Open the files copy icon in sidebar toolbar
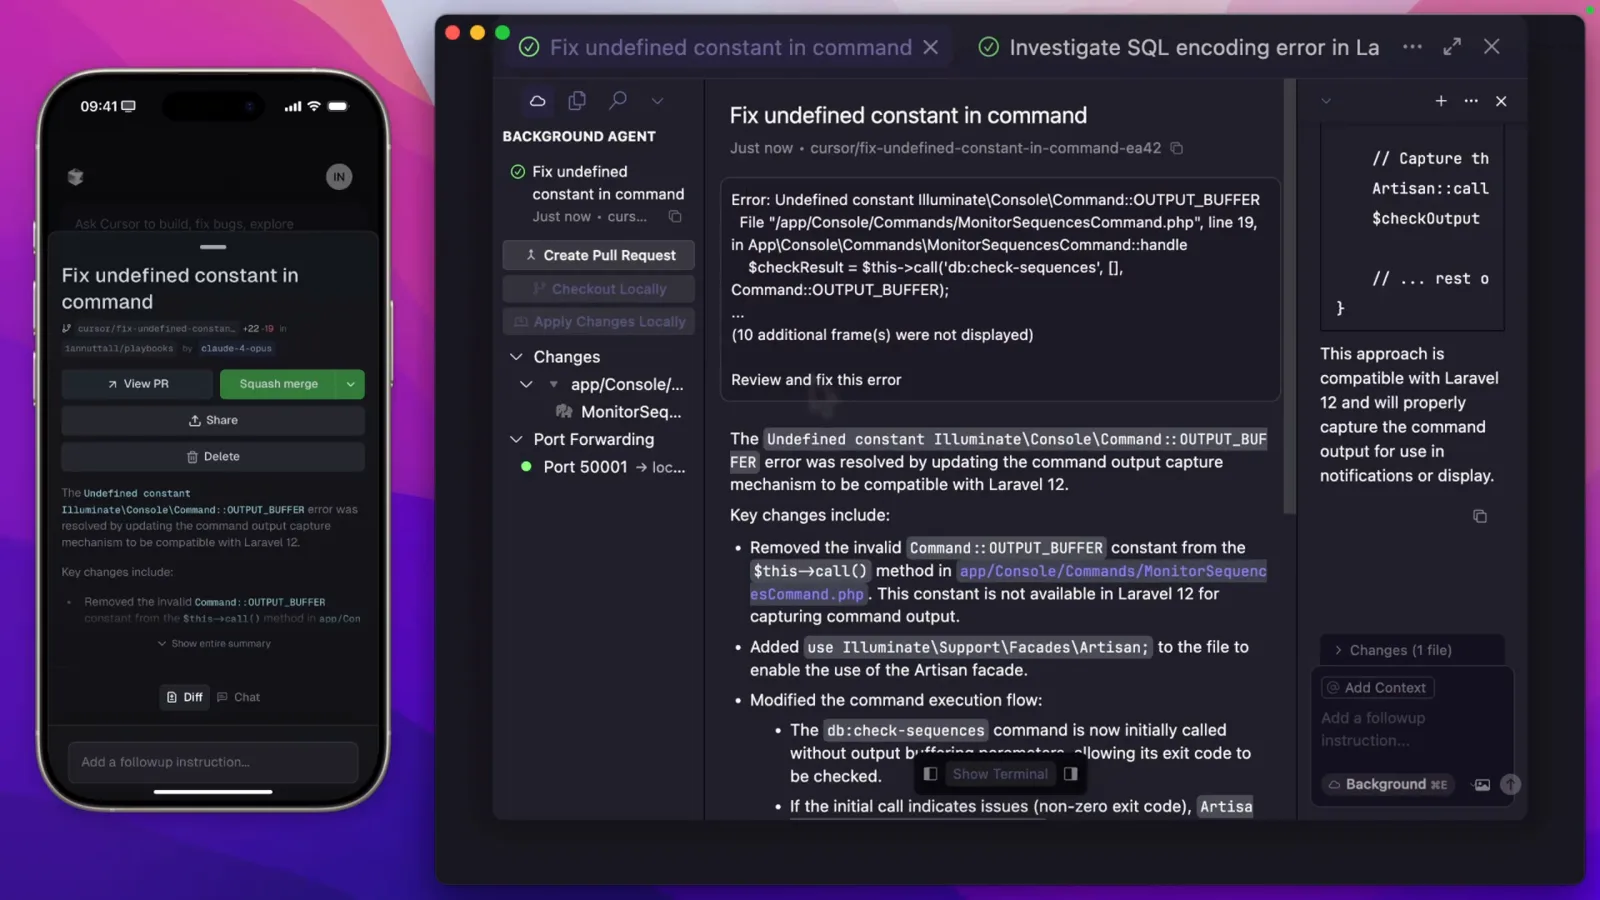The image size is (1600, 900). click(577, 100)
